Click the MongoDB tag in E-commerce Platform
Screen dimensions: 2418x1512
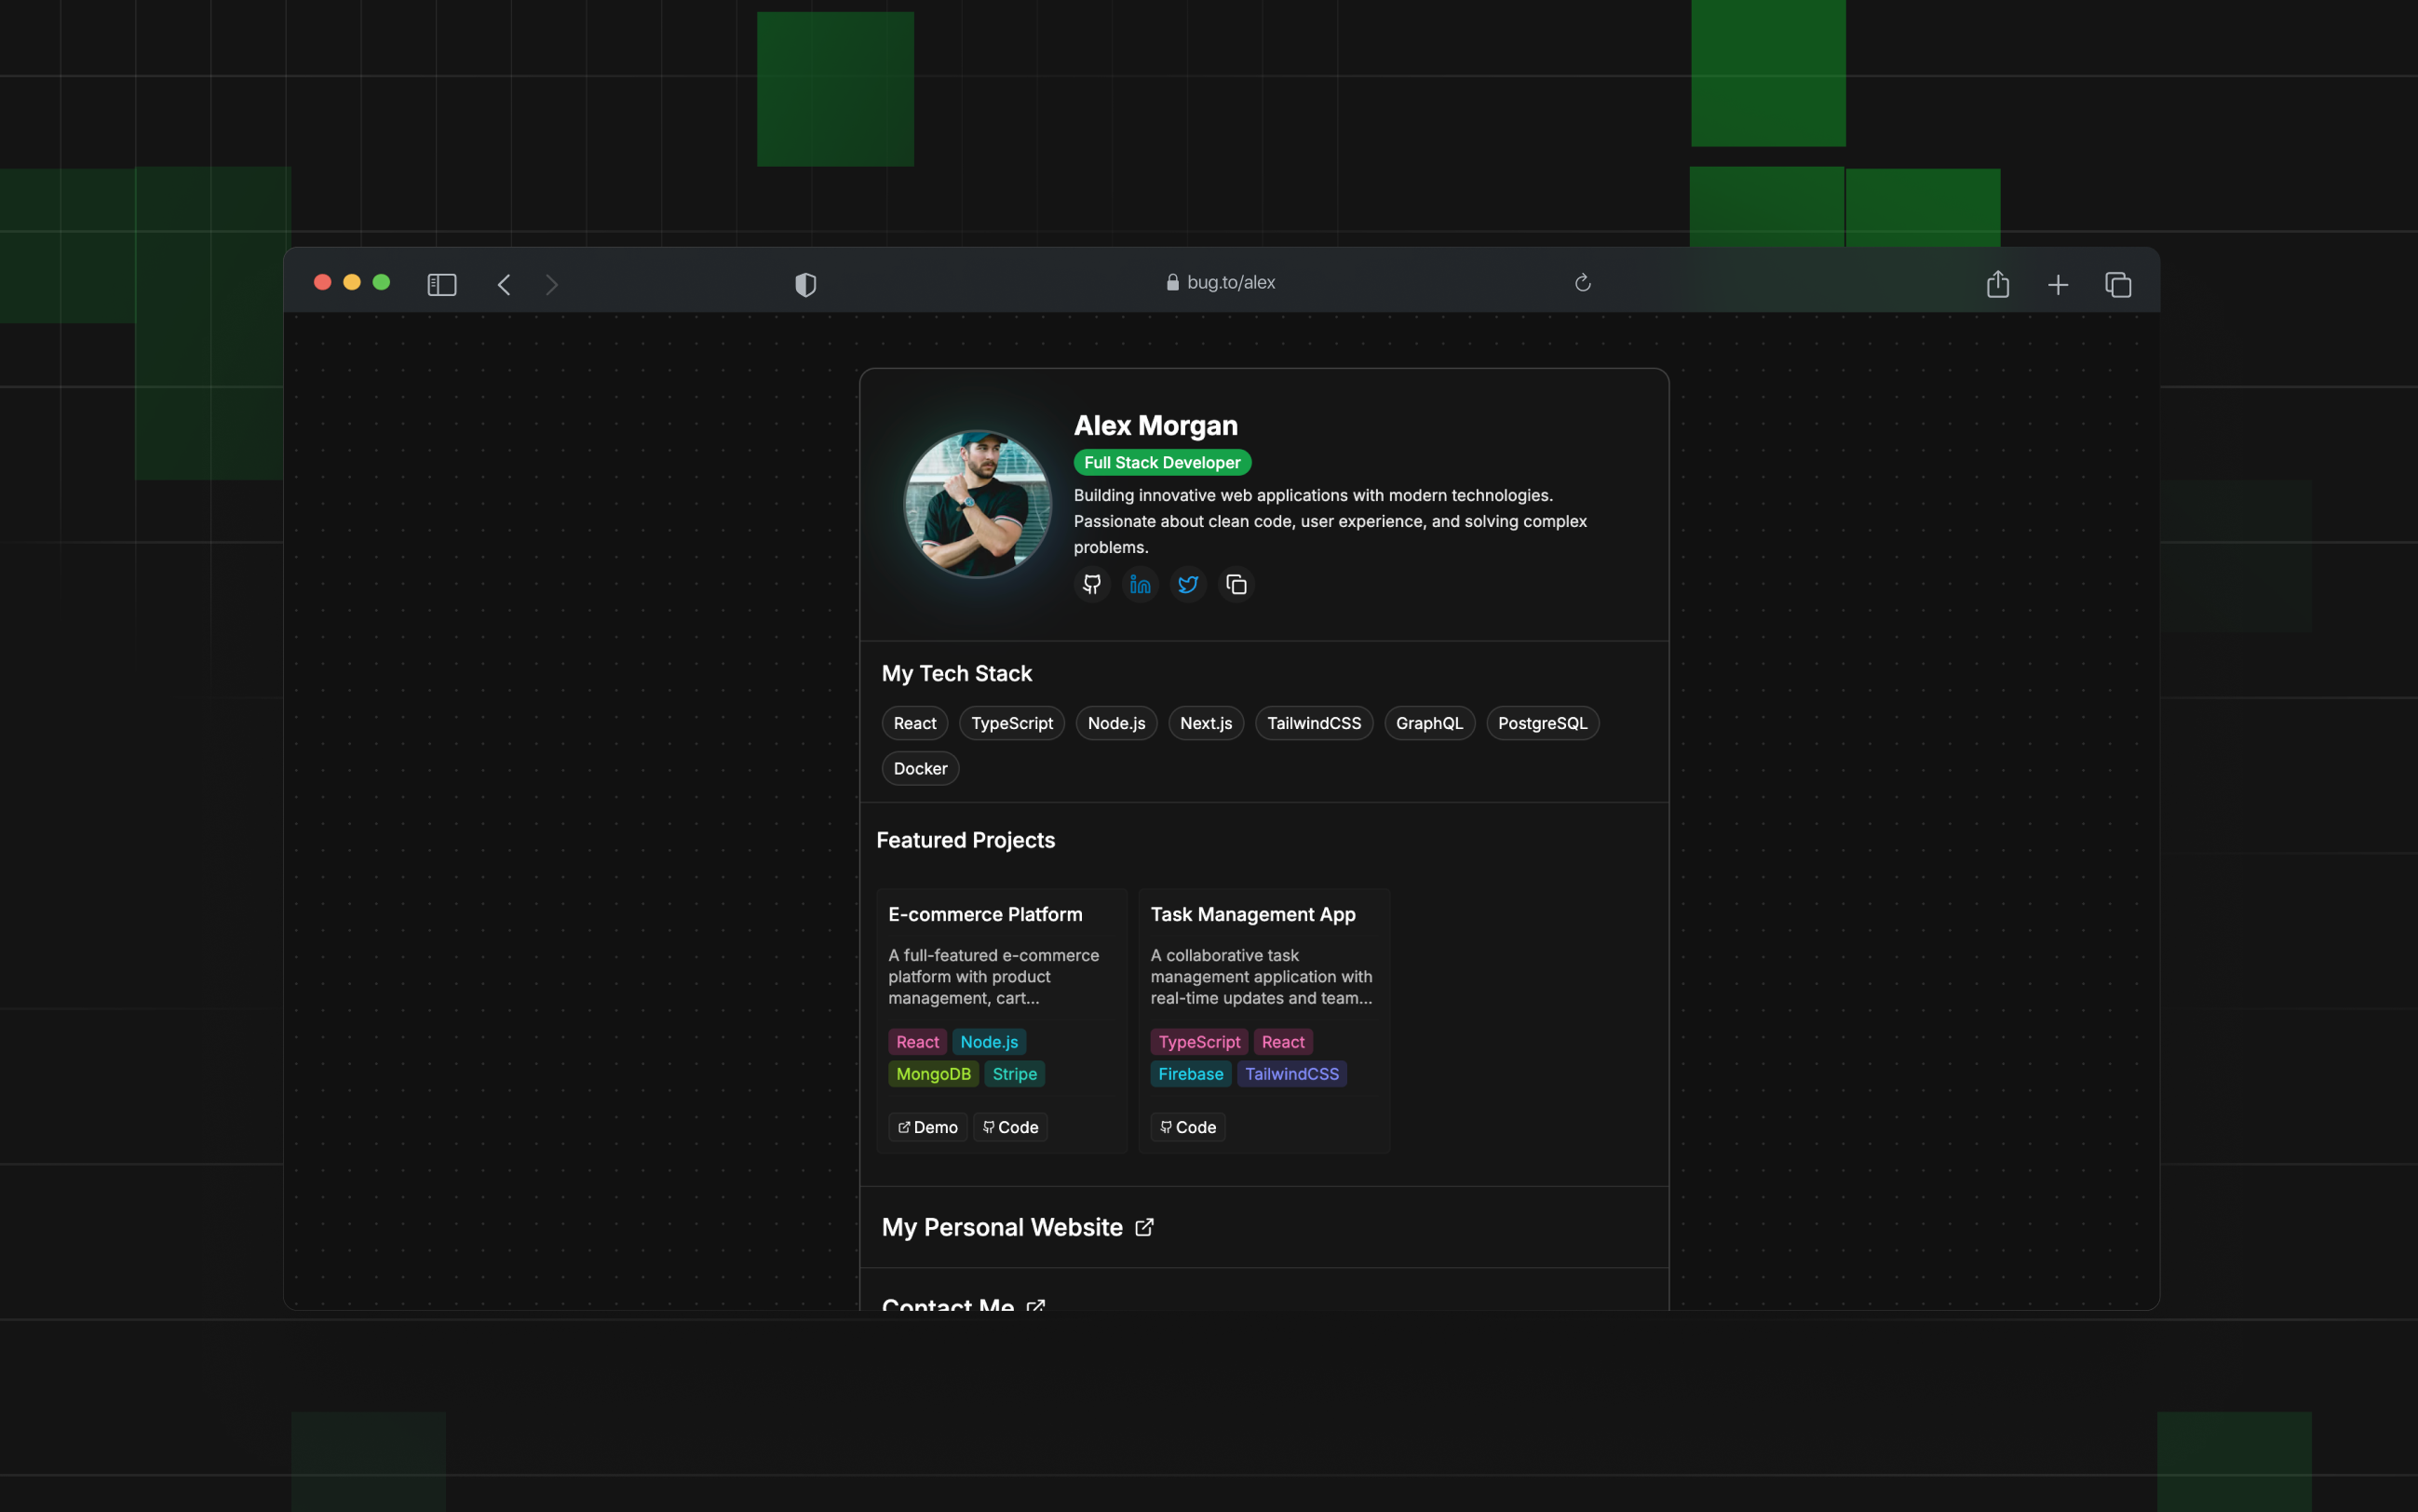pyautogui.click(x=933, y=1074)
